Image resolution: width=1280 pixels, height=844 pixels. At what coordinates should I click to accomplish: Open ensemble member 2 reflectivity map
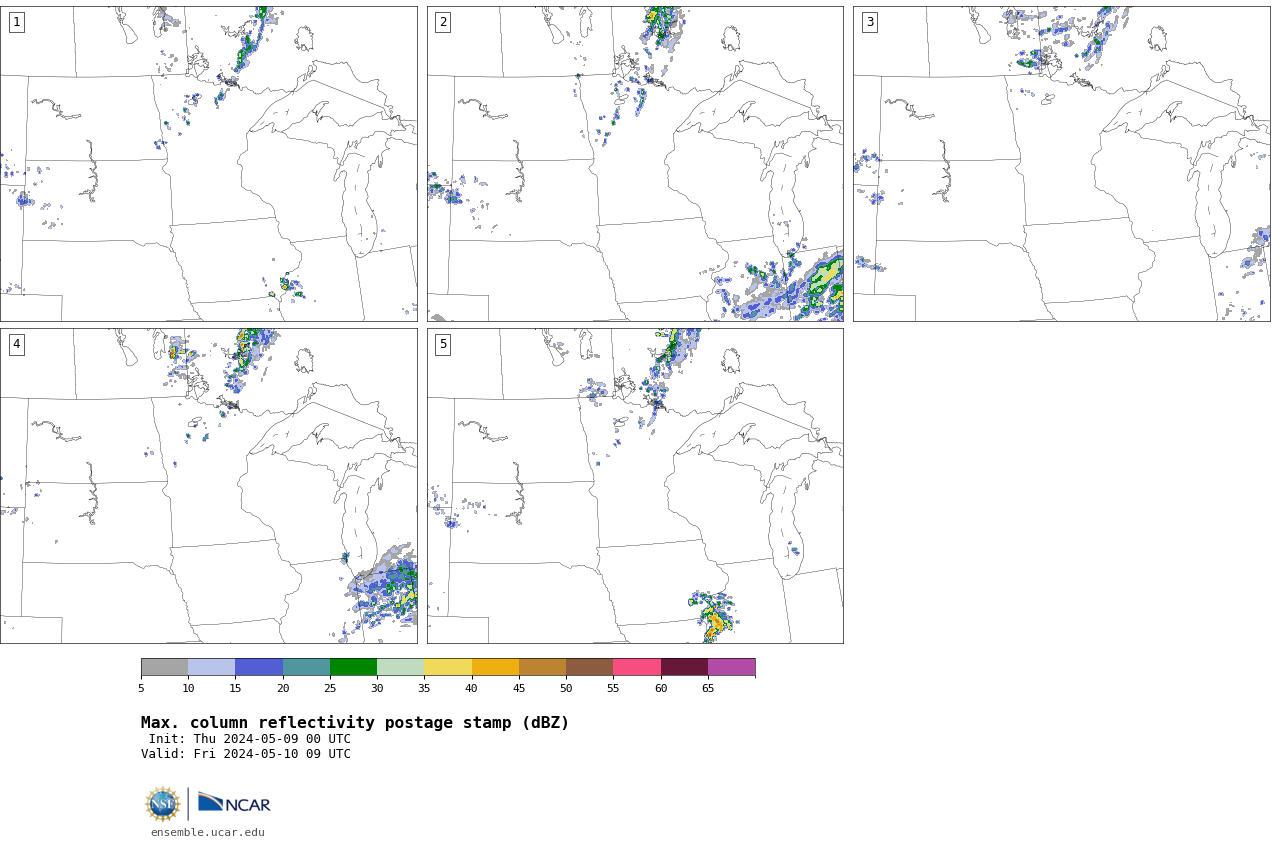635,164
